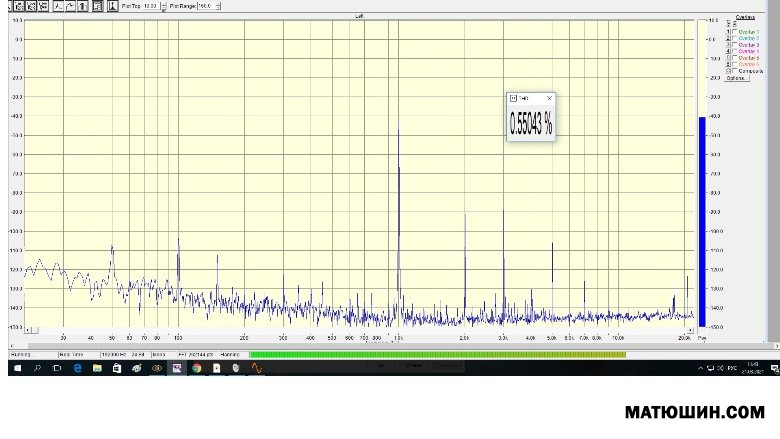The width and height of the screenshot is (780, 439).
Task: Tick the Overlay 1 checkbox
Action: point(736,32)
